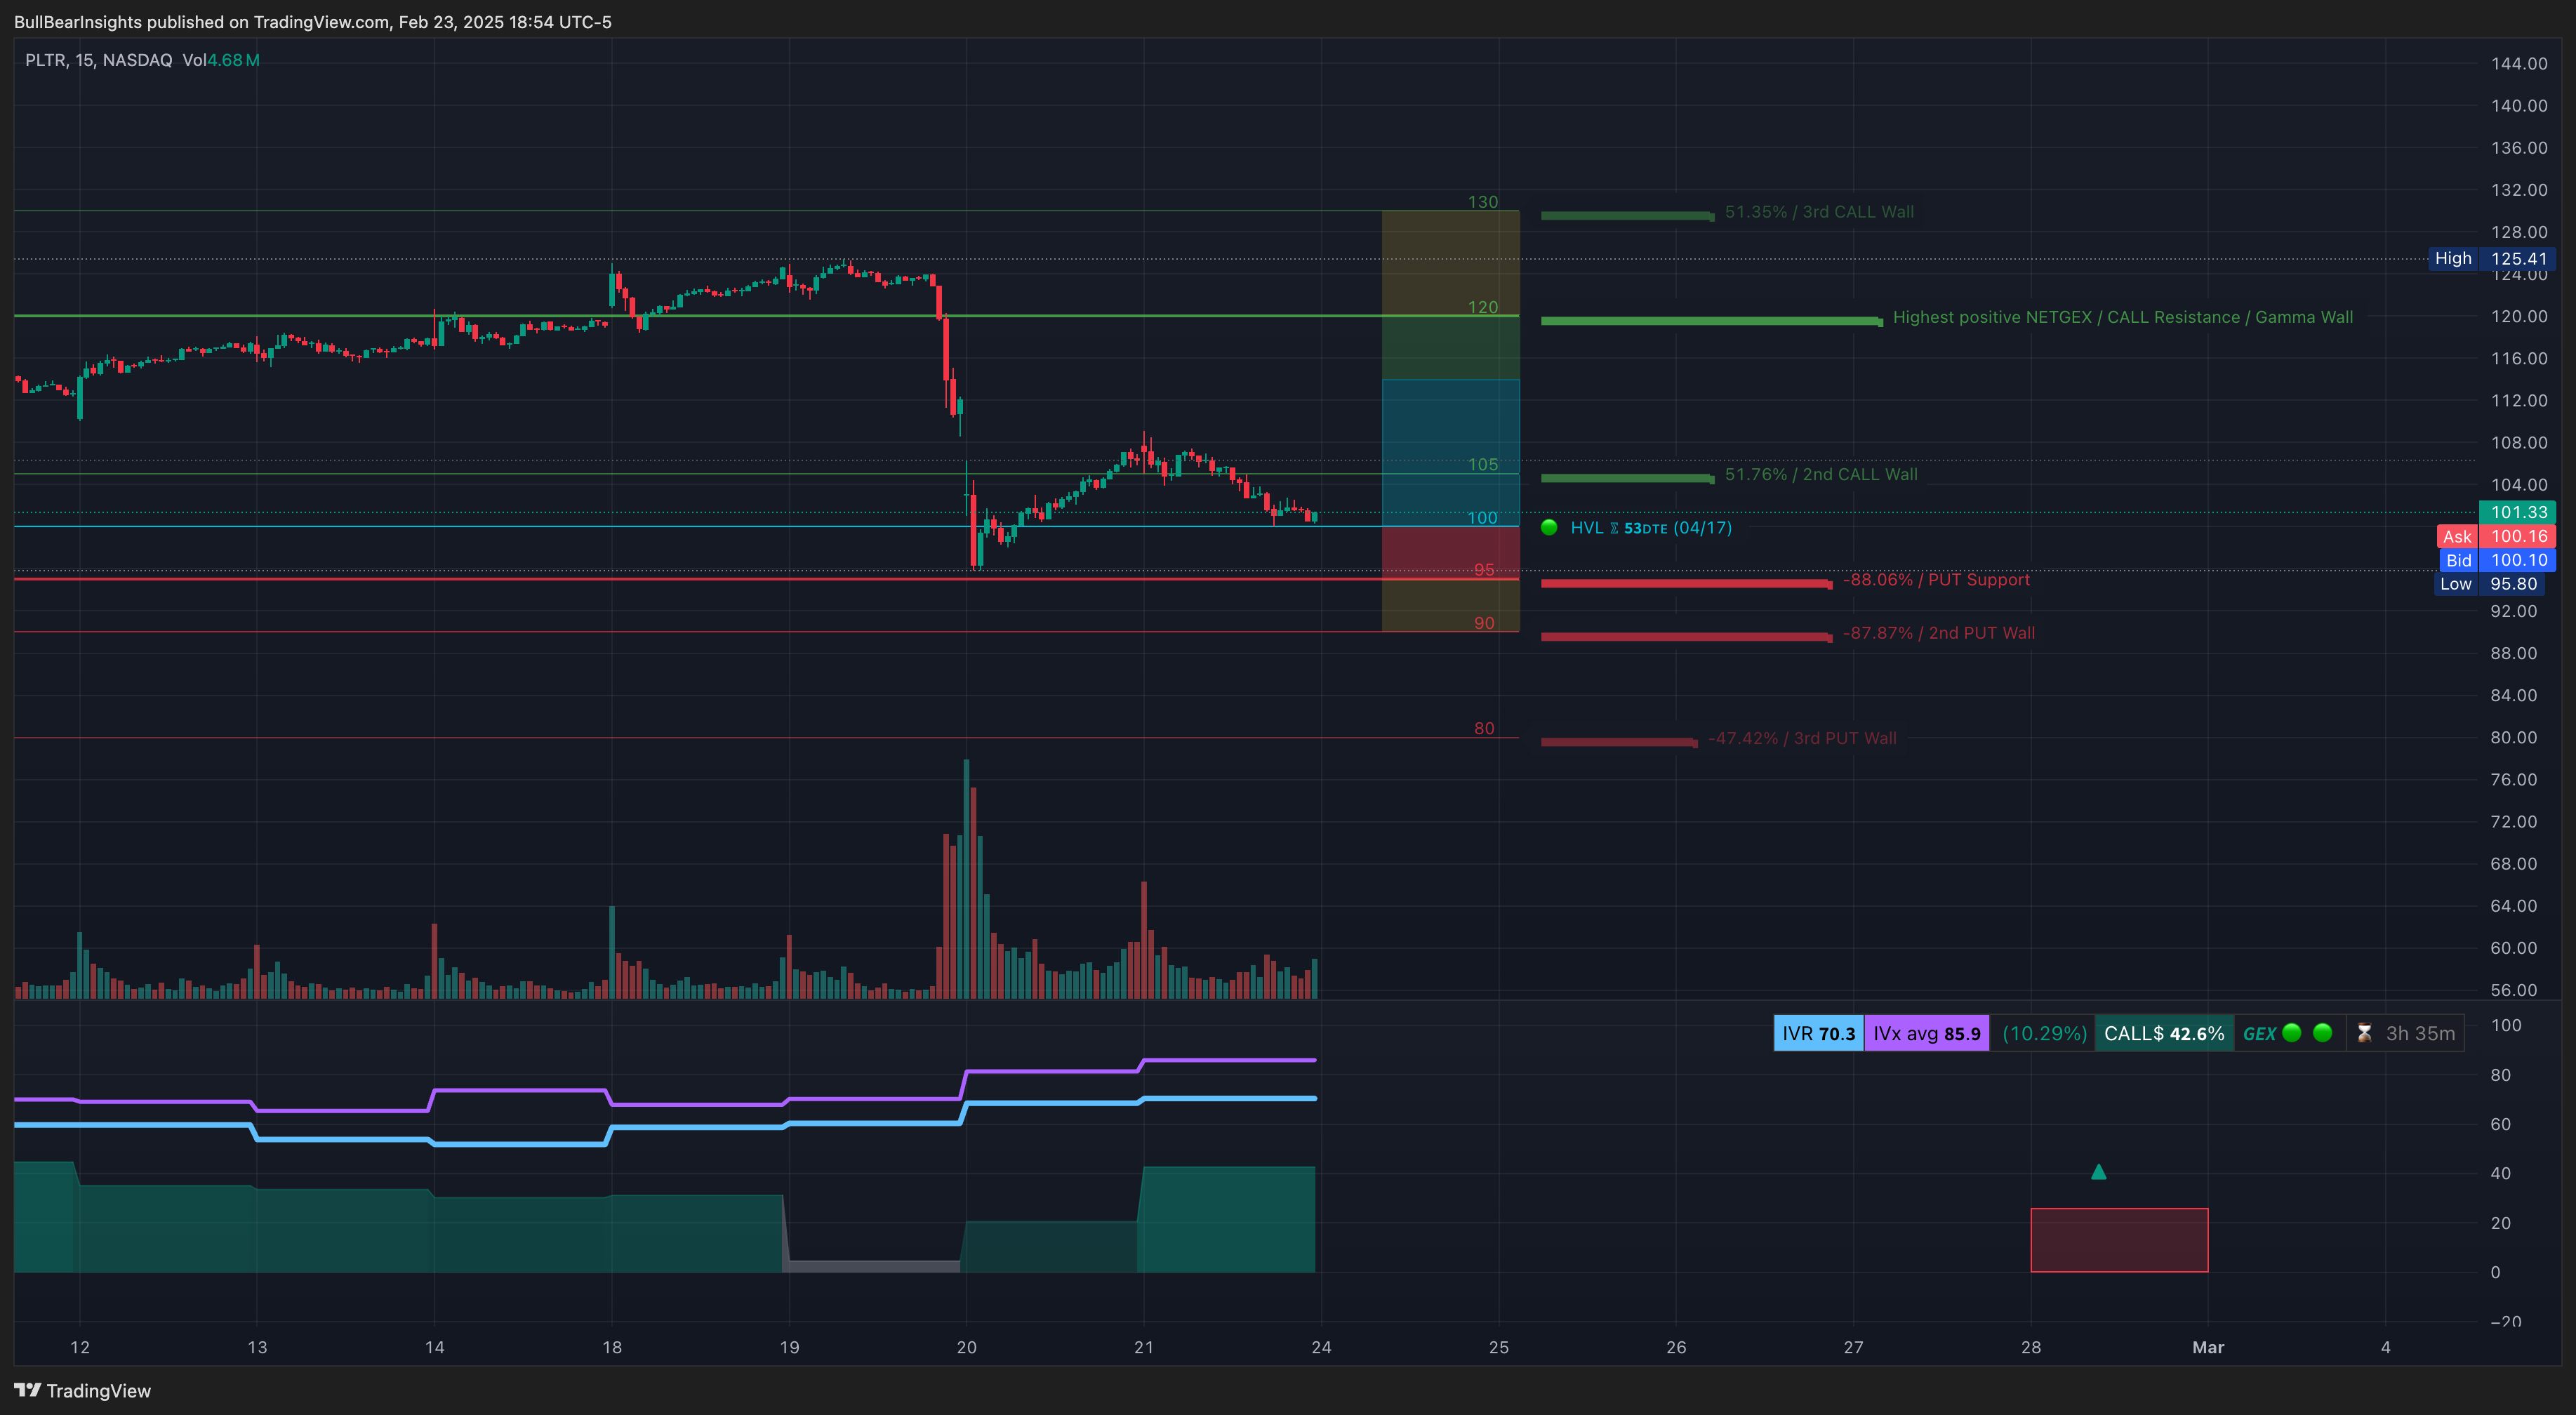Click the 120 strike level label on chart

(1483, 307)
